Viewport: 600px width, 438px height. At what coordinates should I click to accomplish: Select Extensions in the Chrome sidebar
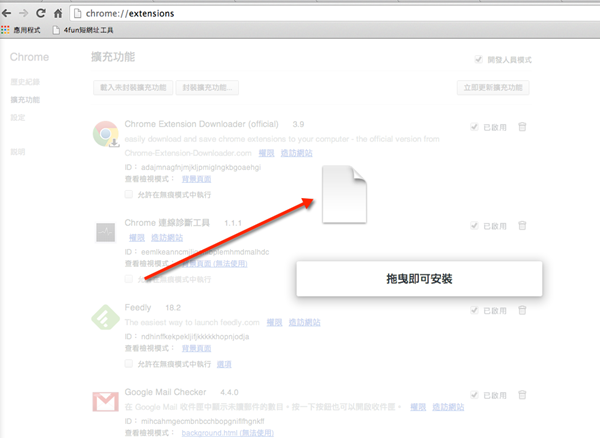pyautogui.click(x=25, y=100)
